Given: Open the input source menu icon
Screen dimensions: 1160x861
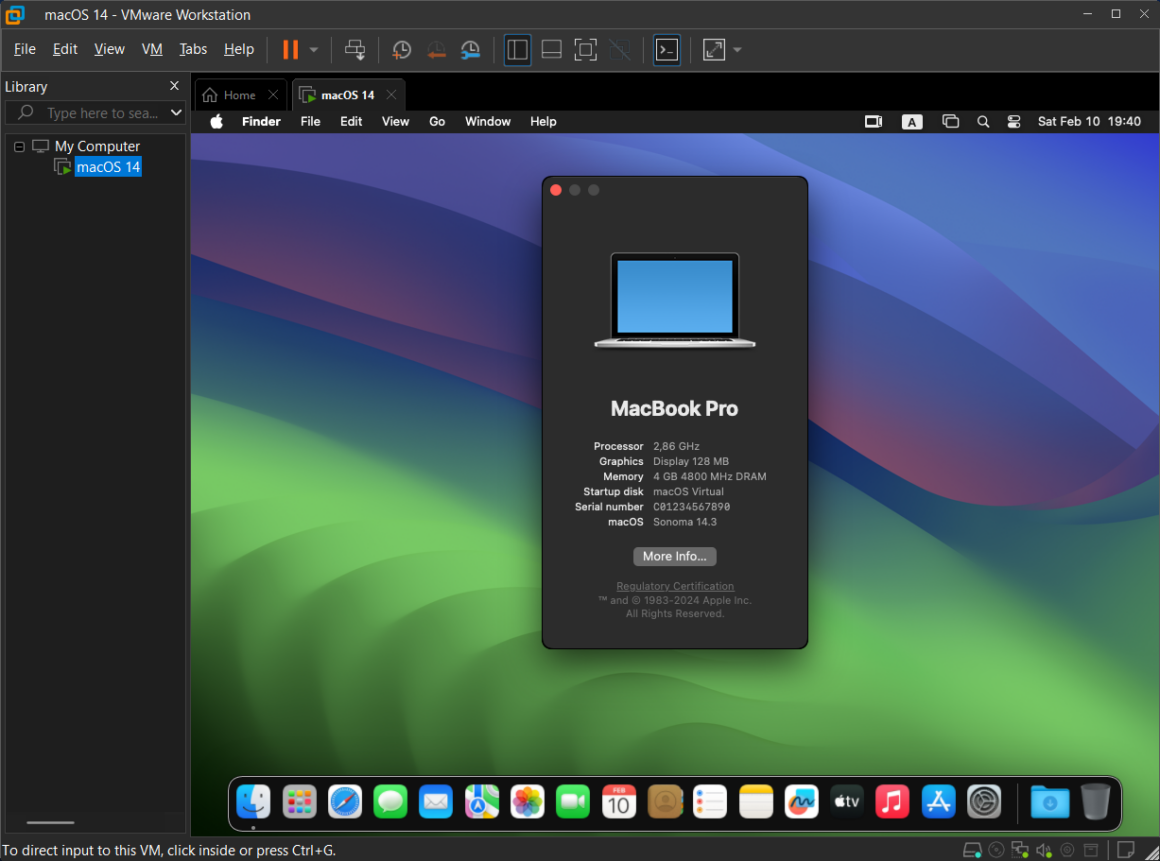Looking at the screenshot, I should pyautogui.click(x=911, y=122).
